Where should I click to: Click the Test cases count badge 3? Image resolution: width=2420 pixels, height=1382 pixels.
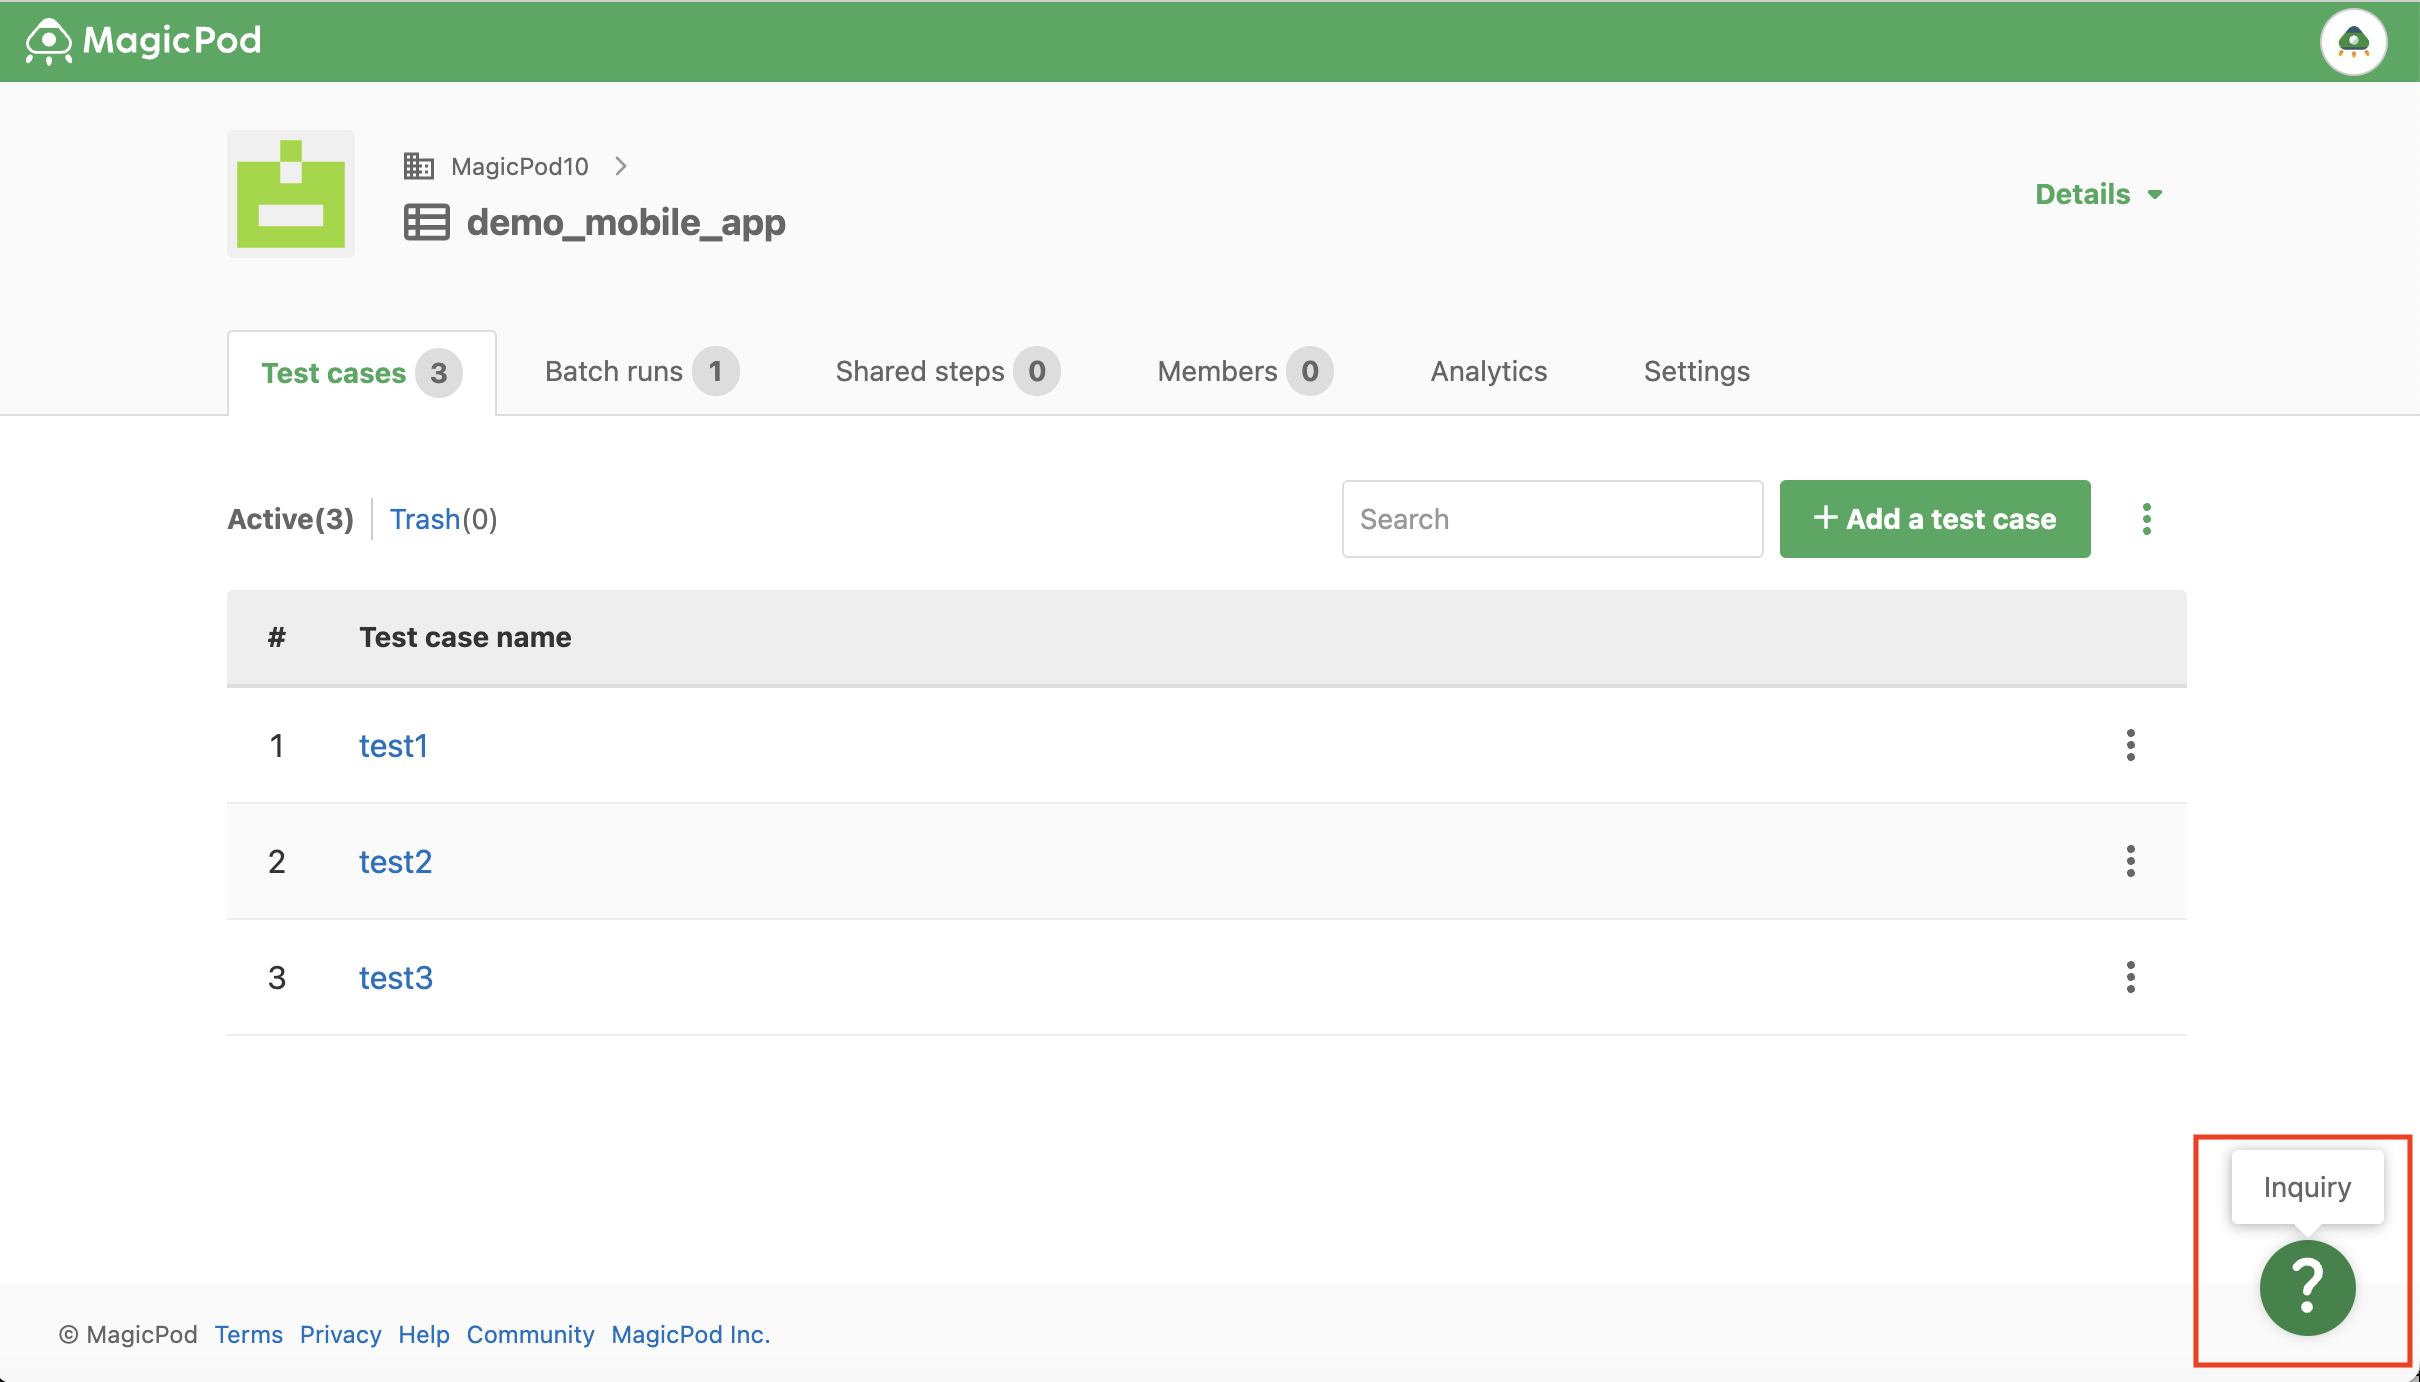pos(439,373)
